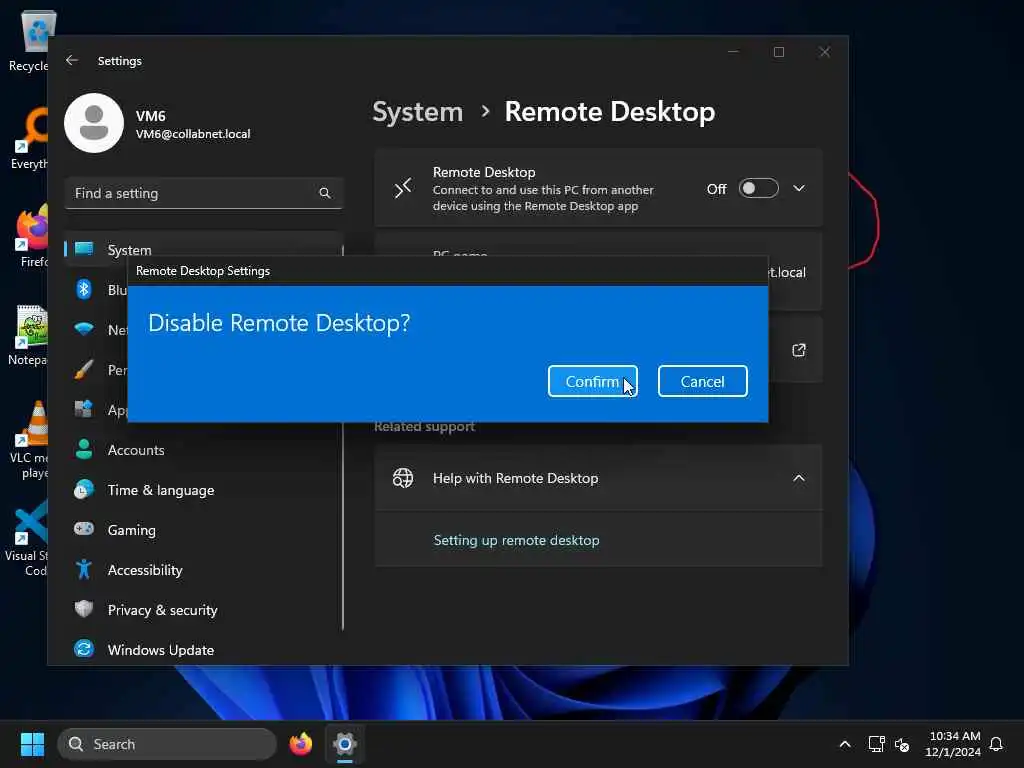The image size is (1024, 768).
Task: Open Windows Update settings
Action: click(203, 650)
